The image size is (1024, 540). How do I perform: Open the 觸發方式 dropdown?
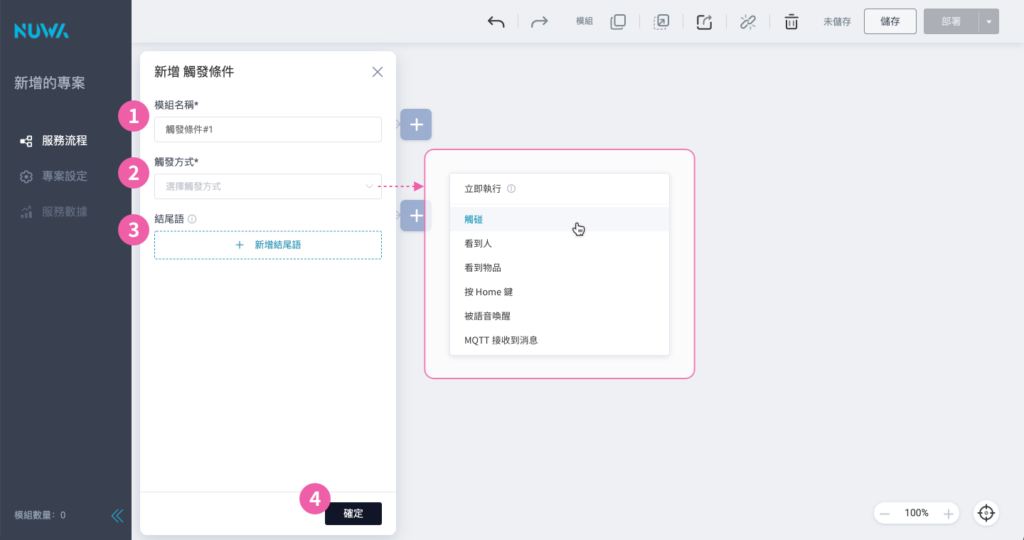coord(268,186)
